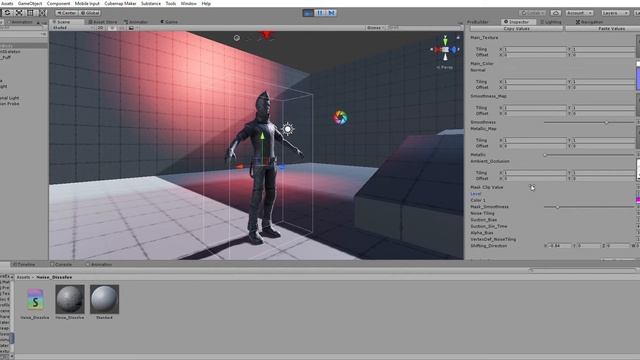
Task: Switch to the Timeline tab
Action: pyautogui.click(x=24, y=264)
